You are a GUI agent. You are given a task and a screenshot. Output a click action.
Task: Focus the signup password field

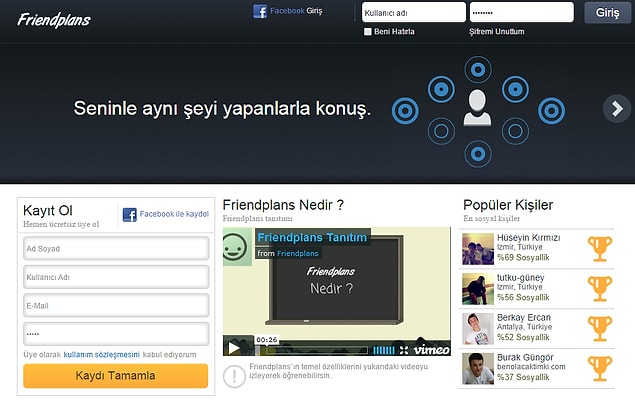116,334
